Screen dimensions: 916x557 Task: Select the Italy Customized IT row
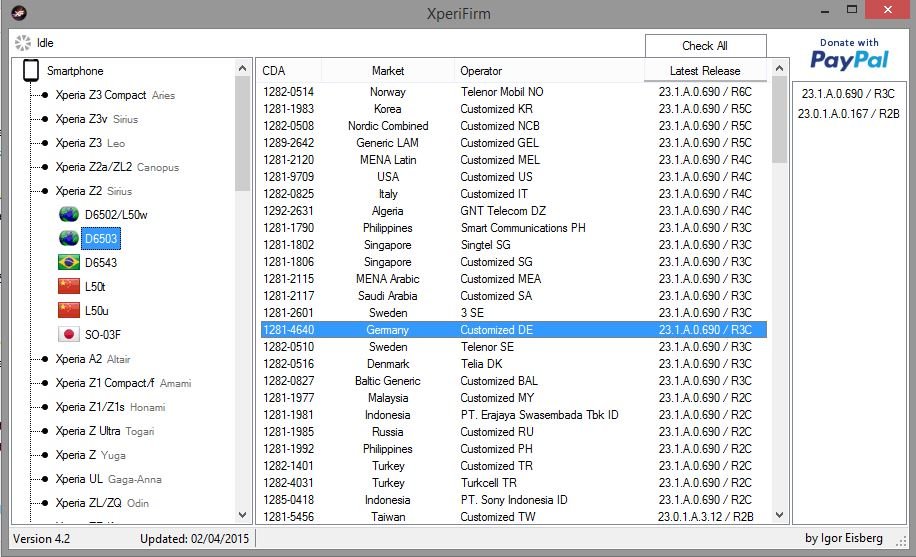(x=513, y=193)
